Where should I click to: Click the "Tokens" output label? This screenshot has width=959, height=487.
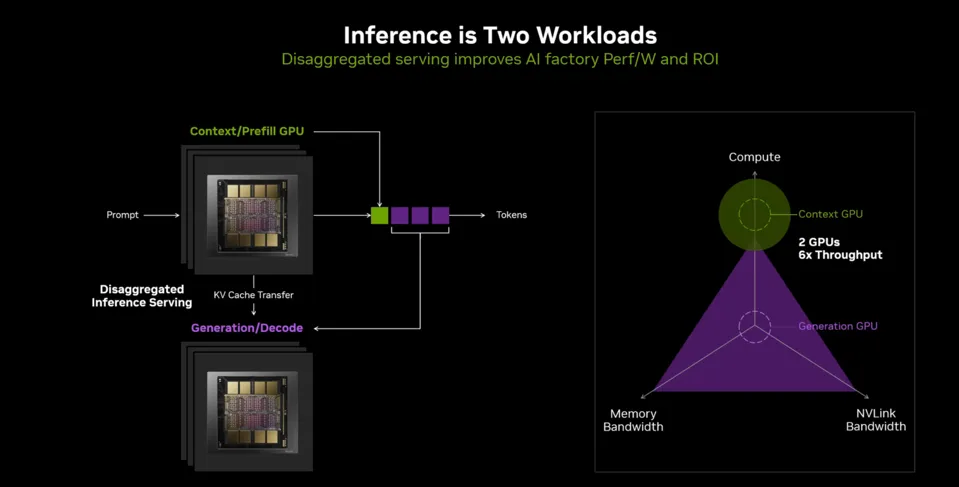click(511, 215)
